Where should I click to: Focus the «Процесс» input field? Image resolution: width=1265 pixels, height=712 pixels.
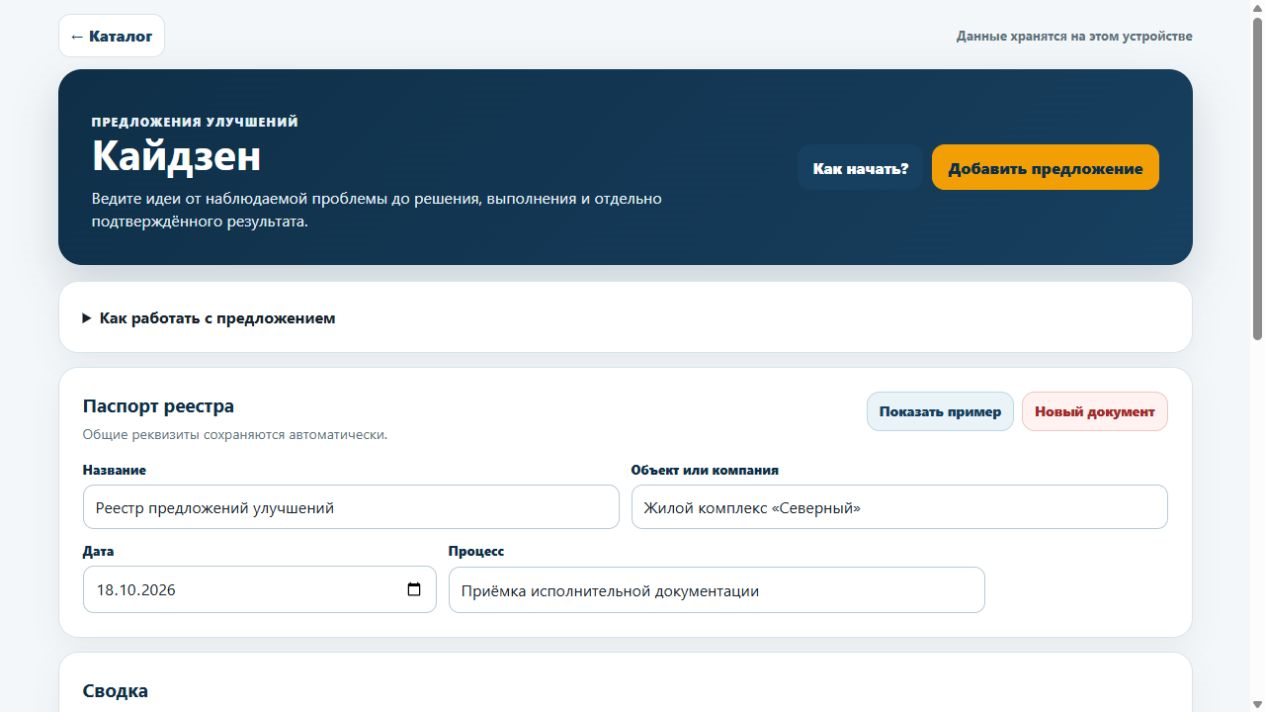pos(716,590)
